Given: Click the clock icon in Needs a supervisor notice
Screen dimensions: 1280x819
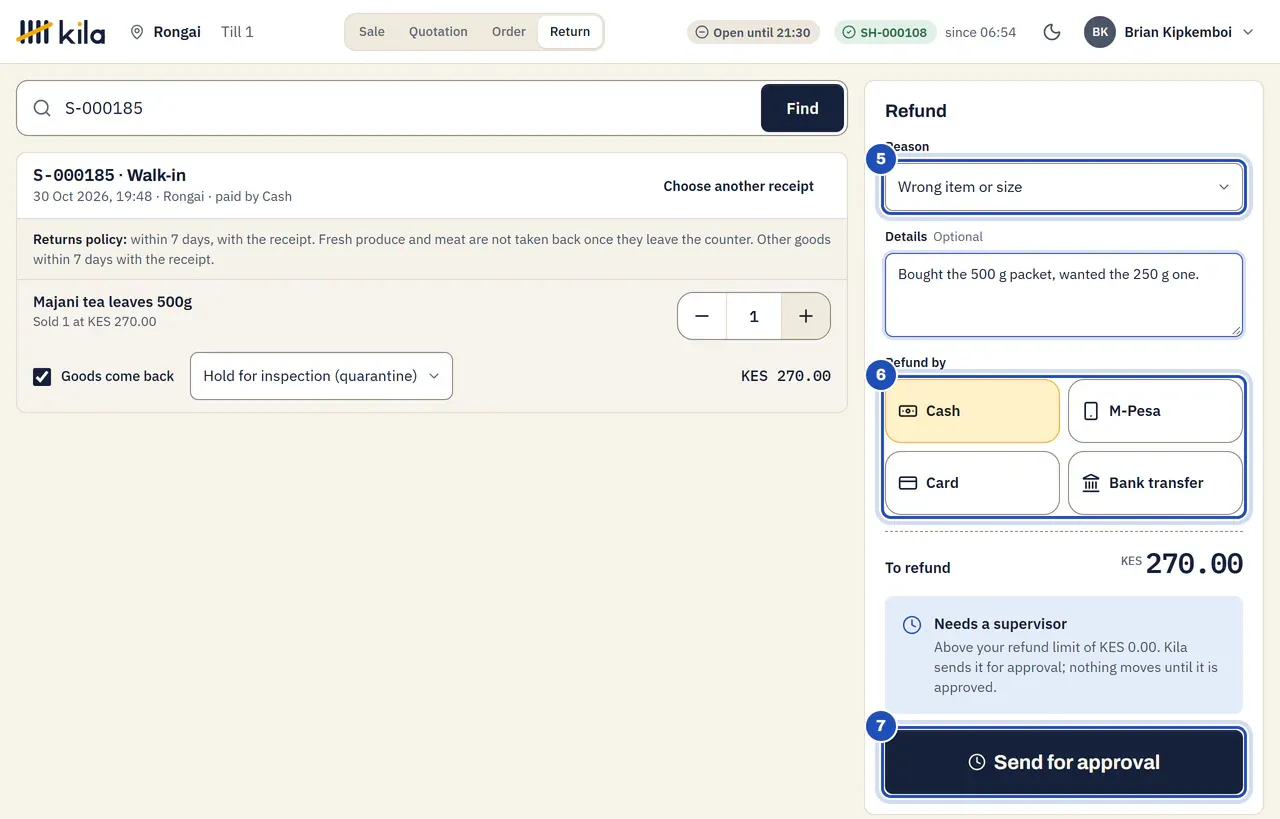Looking at the screenshot, I should [912, 625].
